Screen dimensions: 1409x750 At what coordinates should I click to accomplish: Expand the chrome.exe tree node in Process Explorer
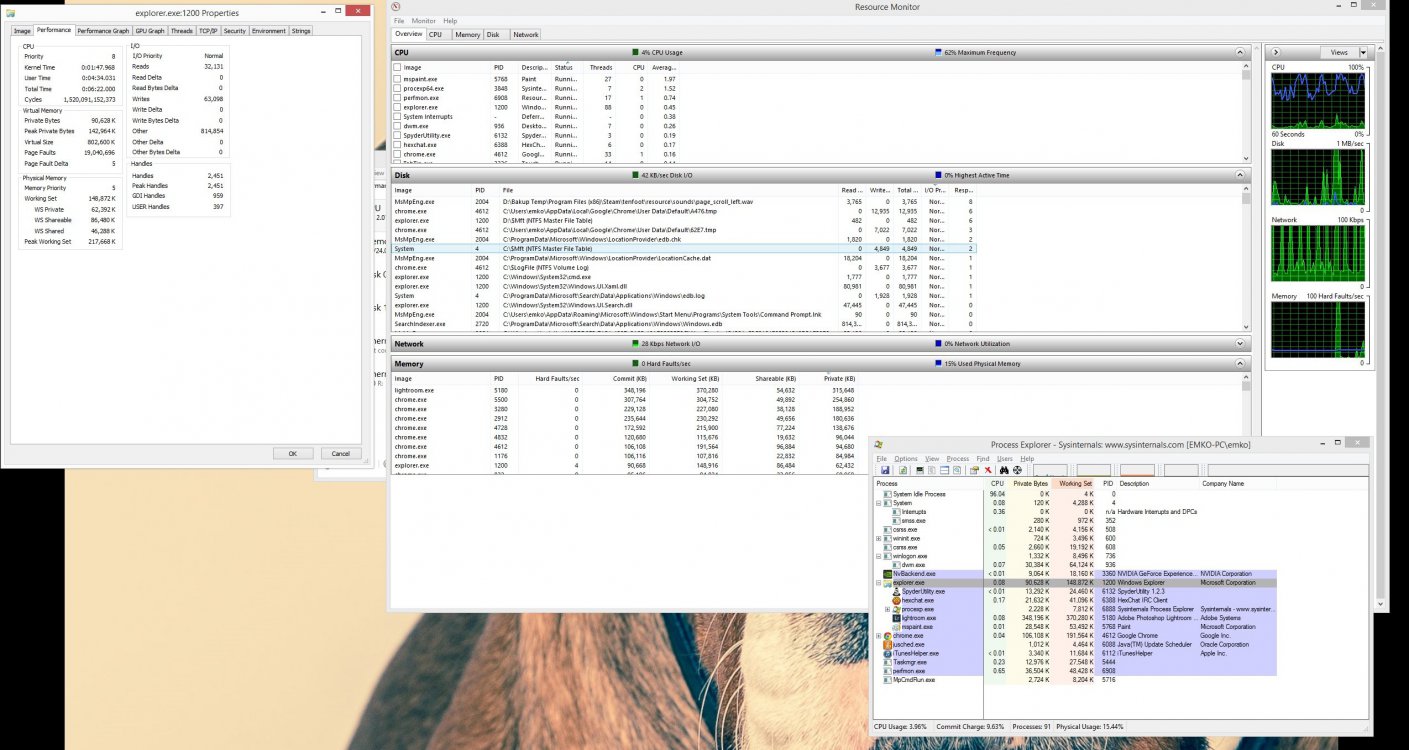pos(879,636)
